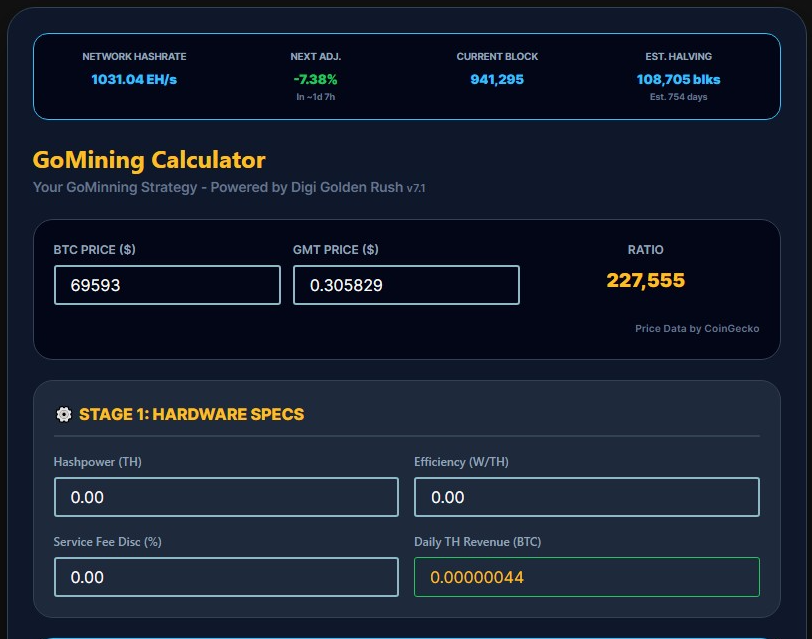Click next adjustment value -7.38%
This screenshot has width=812, height=639.
tap(315, 79)
